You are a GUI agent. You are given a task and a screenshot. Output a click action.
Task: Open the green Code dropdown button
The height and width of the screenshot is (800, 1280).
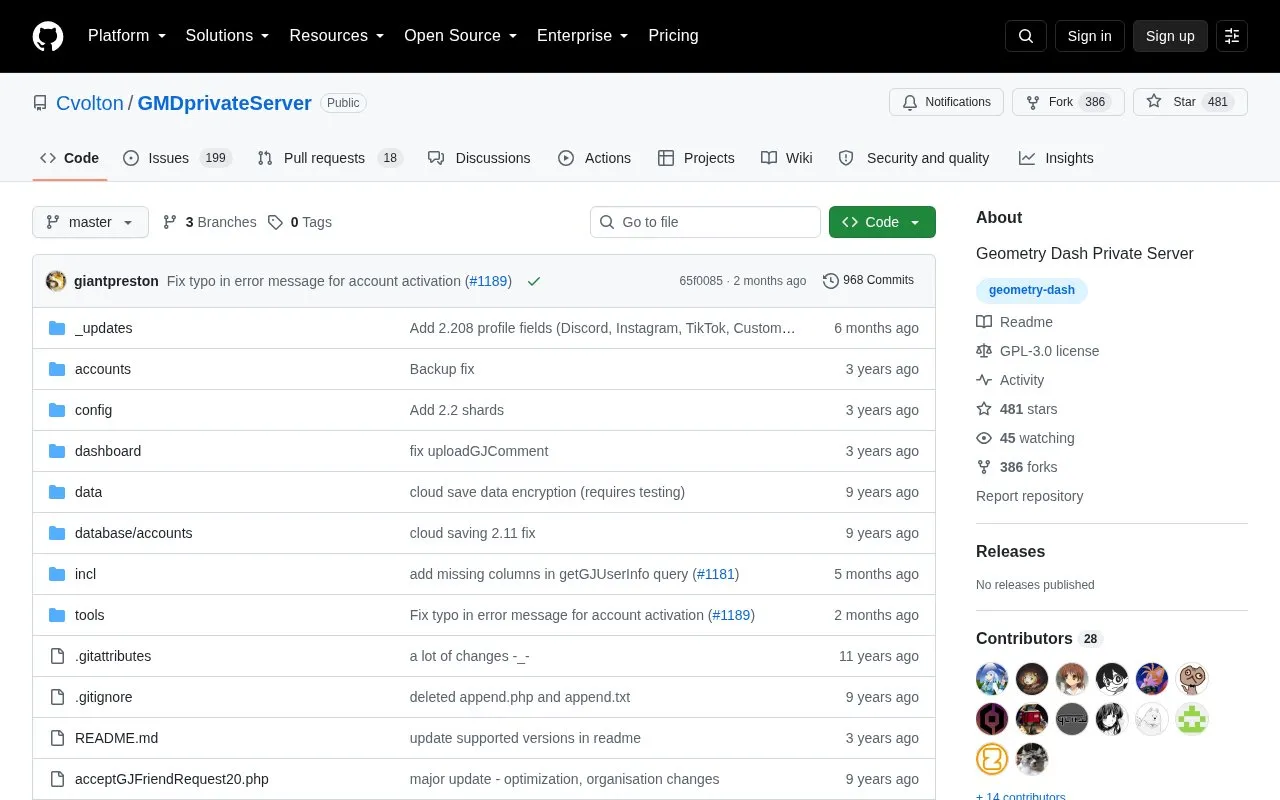[x=882, y=222]
